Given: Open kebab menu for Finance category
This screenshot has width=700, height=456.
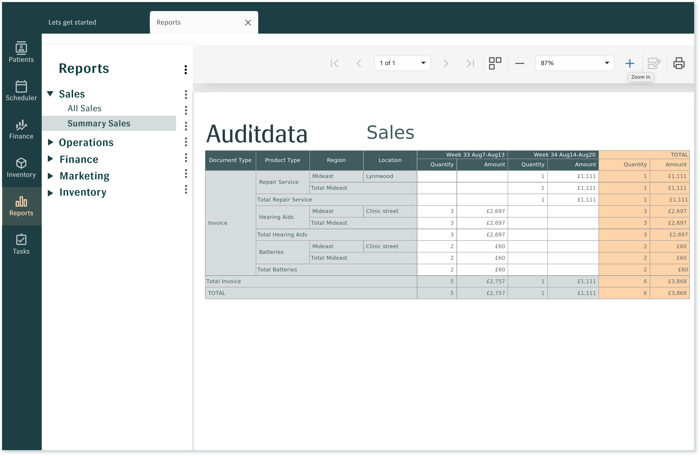Looking at the screenshot, I should [x=186, y=158].
